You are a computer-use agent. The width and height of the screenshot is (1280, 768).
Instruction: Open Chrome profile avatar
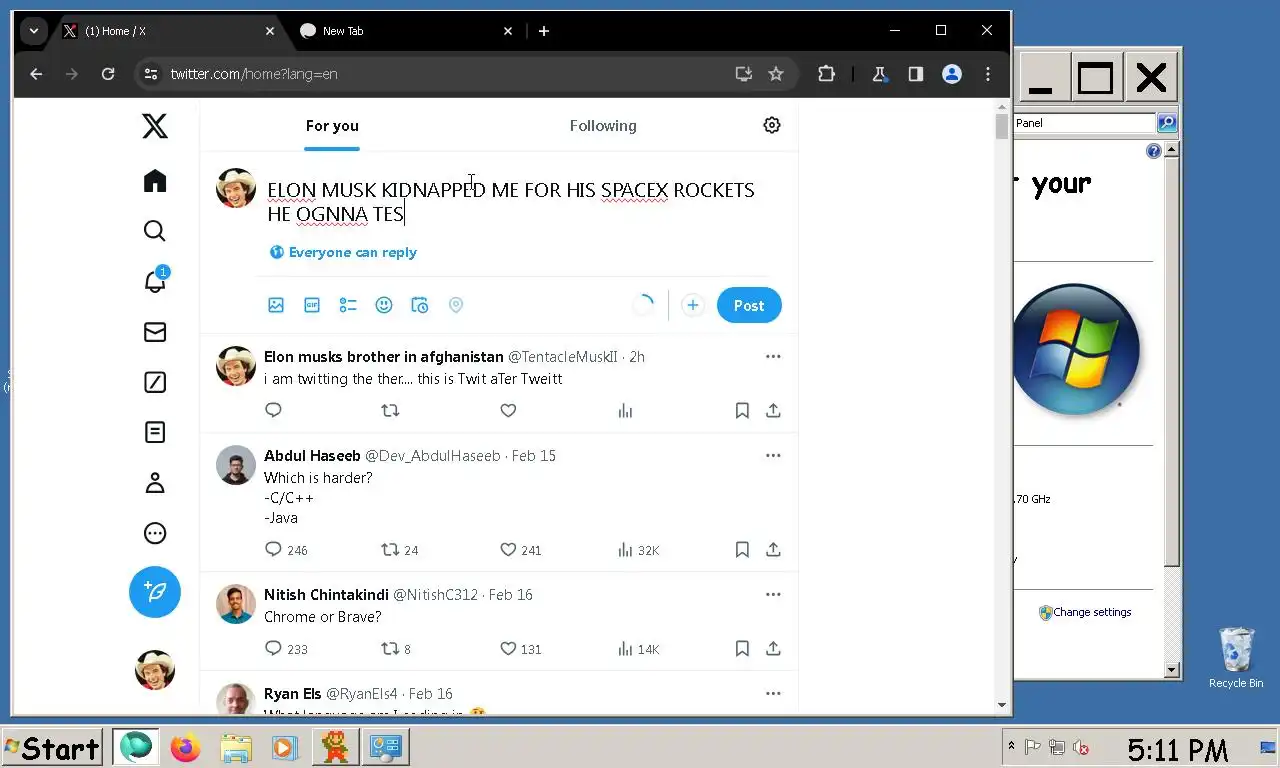click(x=952, y=74)
